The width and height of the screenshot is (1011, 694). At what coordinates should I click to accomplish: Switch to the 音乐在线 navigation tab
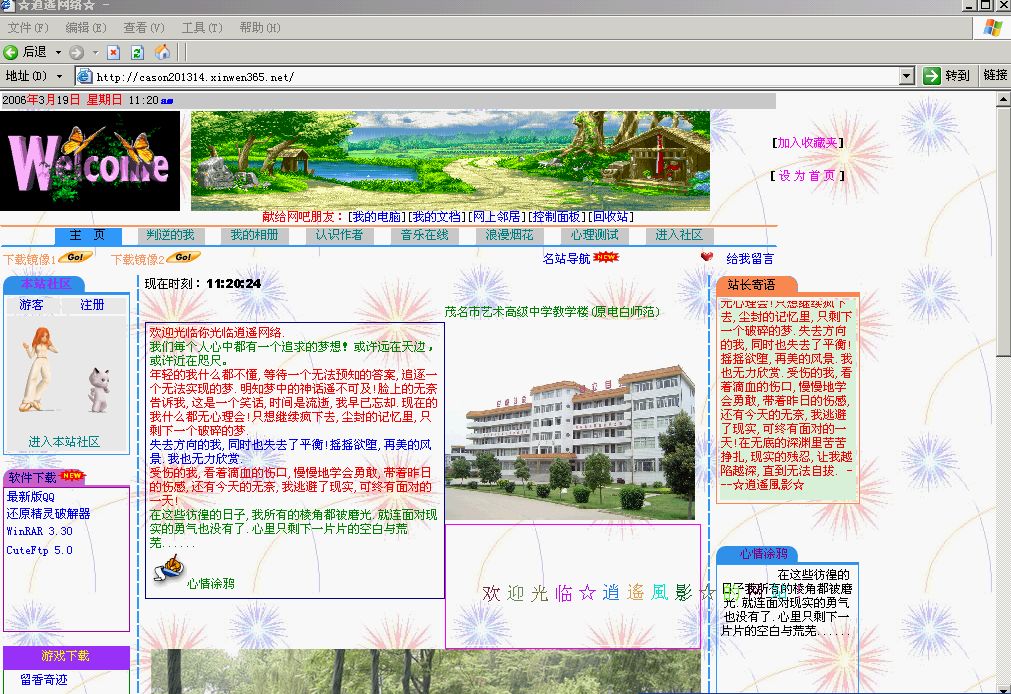point(425,236)
